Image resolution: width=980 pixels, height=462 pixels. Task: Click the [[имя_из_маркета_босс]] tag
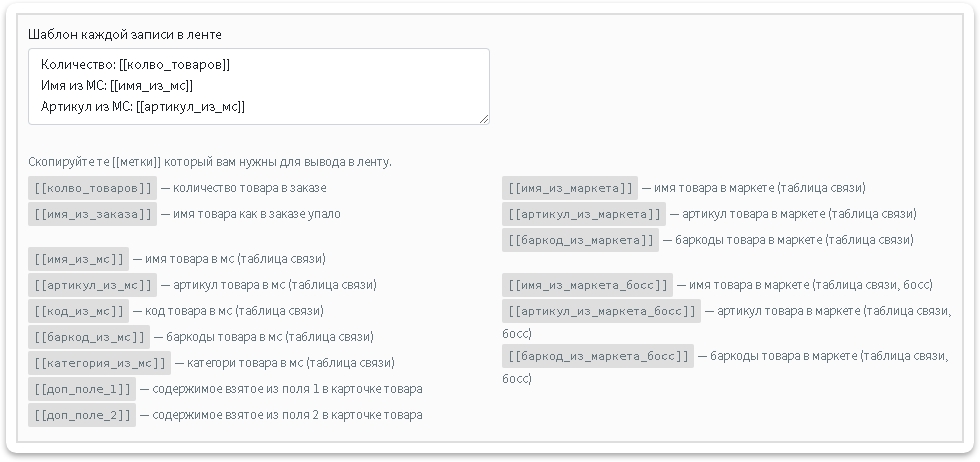[588, 285]
